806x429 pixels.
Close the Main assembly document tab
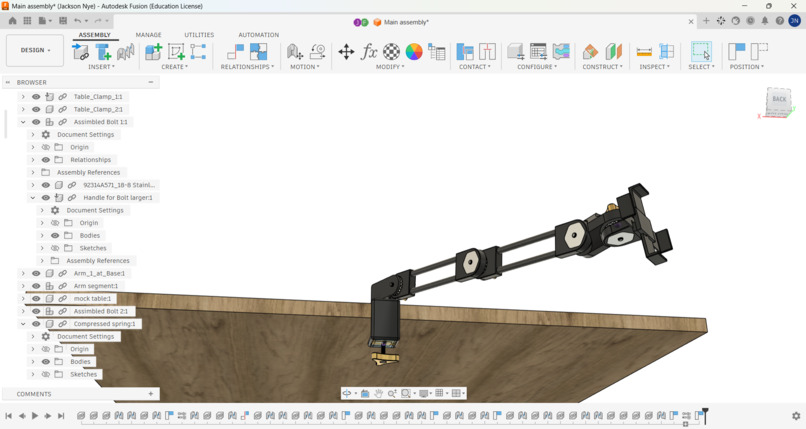(x=691, y=22)
